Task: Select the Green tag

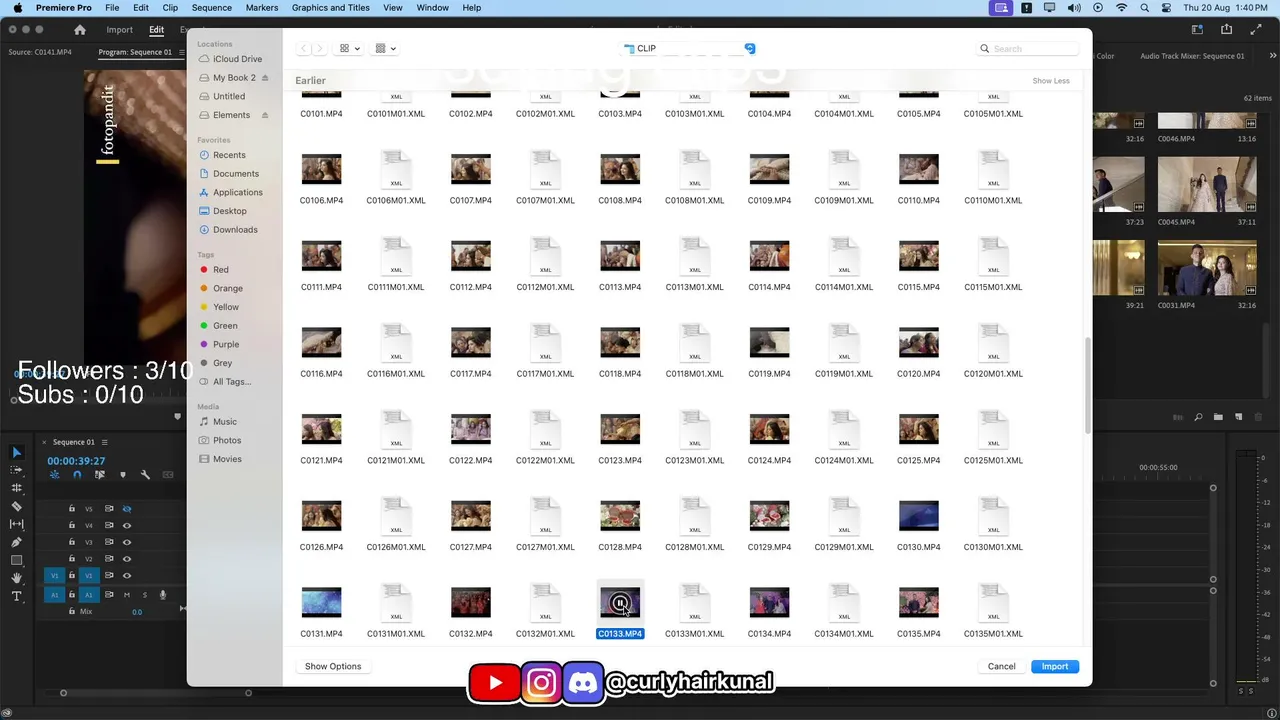Action: coord(225,326)
